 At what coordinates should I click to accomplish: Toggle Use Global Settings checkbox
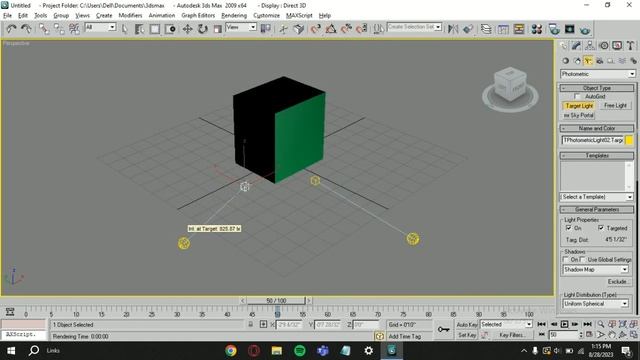click(x=582, y=260)
